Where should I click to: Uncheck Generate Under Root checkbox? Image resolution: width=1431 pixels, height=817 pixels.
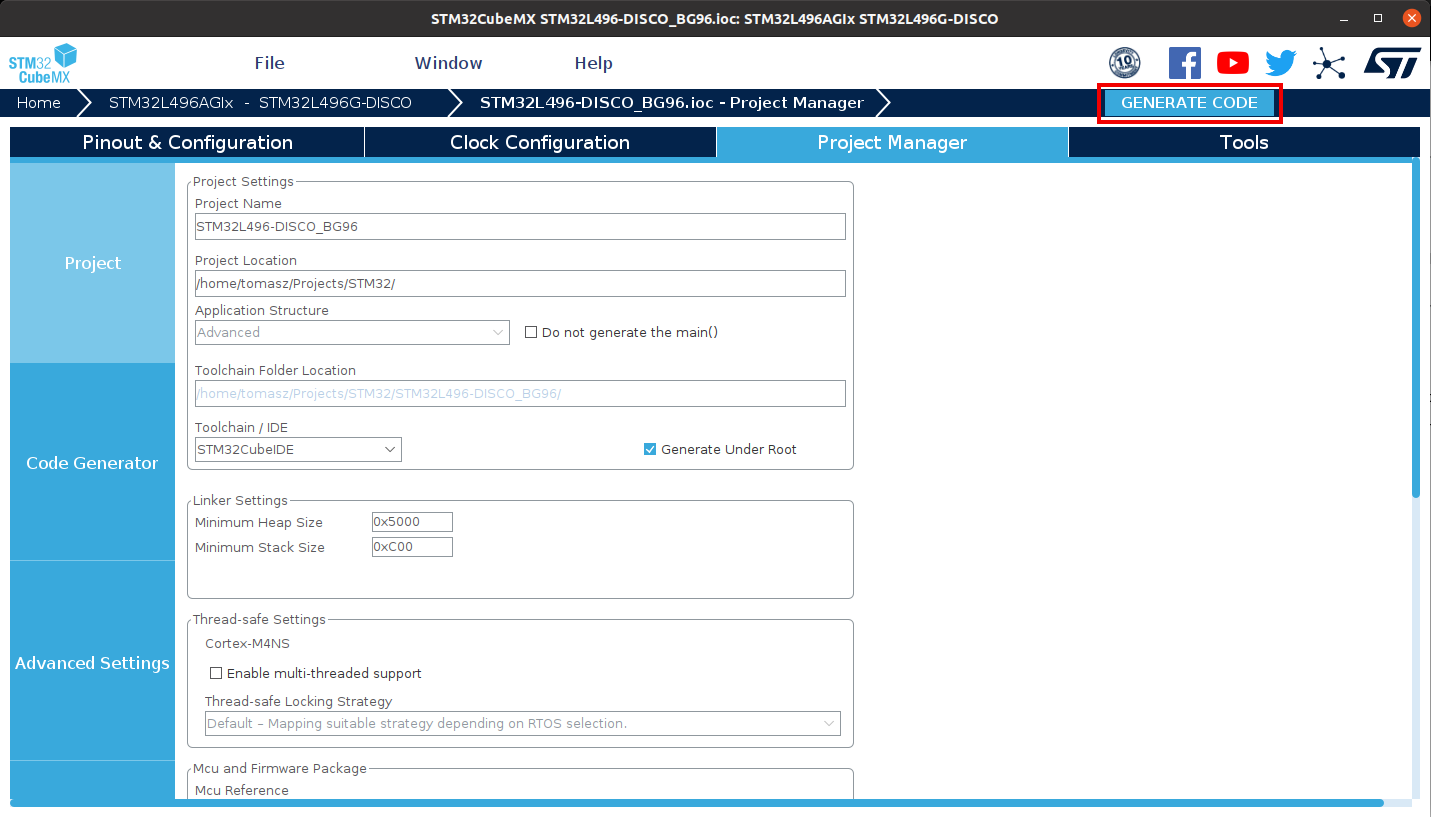[650, 449]
